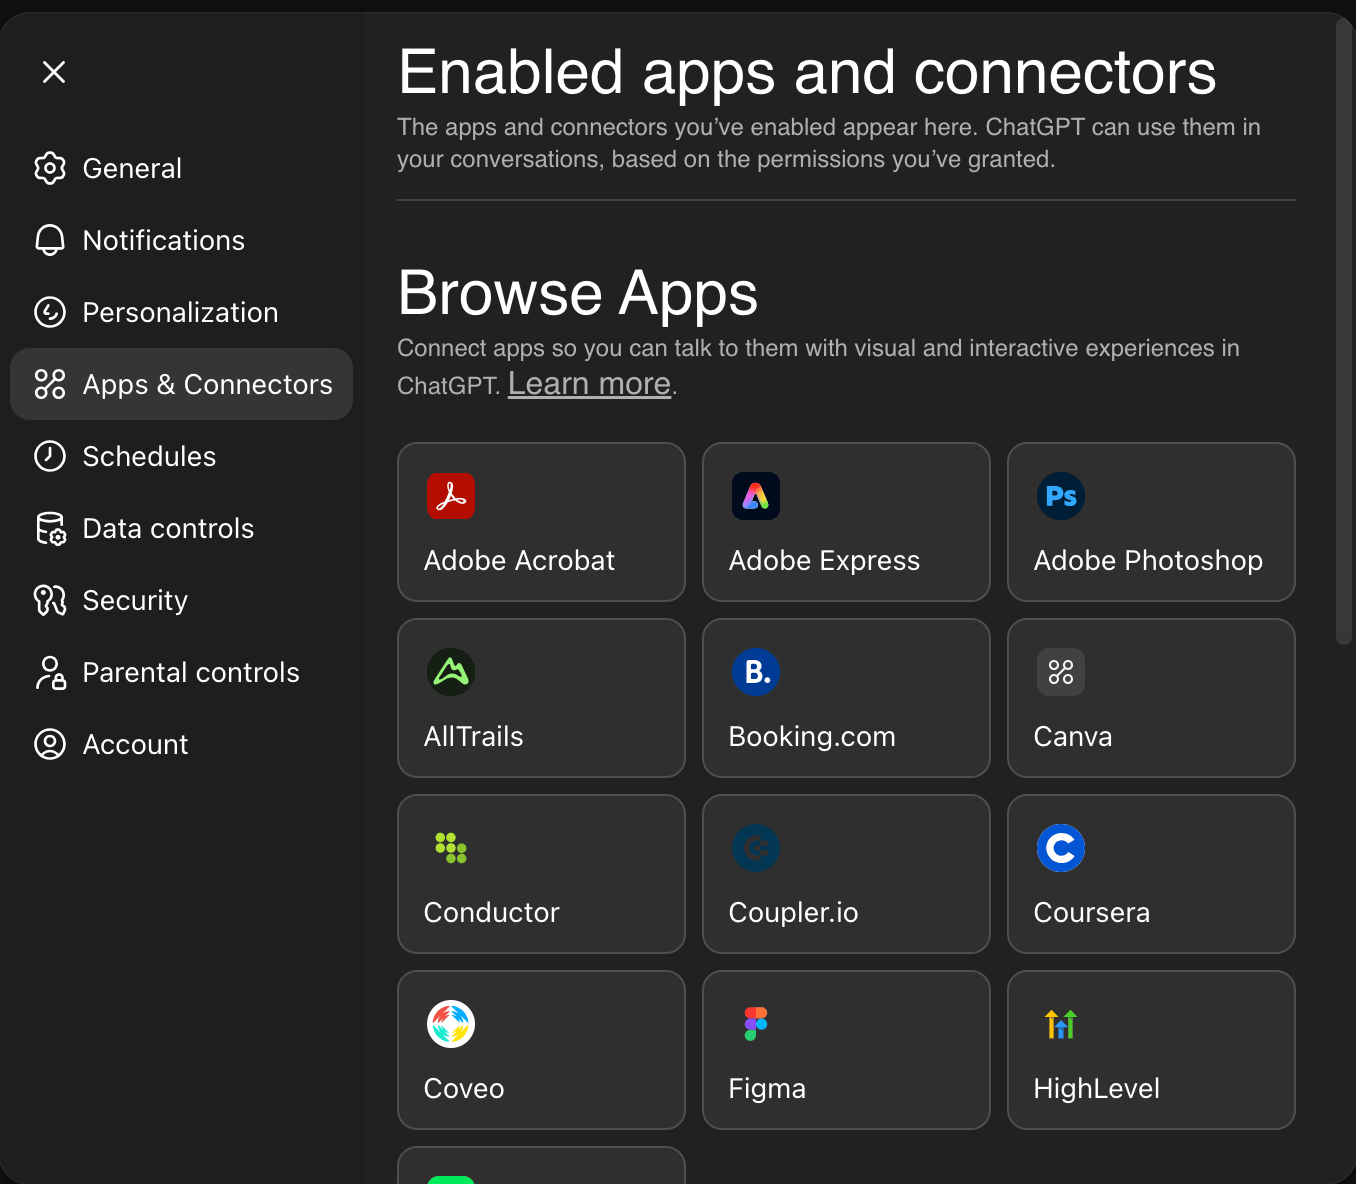Screen dimensions: 1356x1184
Task: Click the Adobe Photoshop Ps icon
Action: coord(1061,496)
